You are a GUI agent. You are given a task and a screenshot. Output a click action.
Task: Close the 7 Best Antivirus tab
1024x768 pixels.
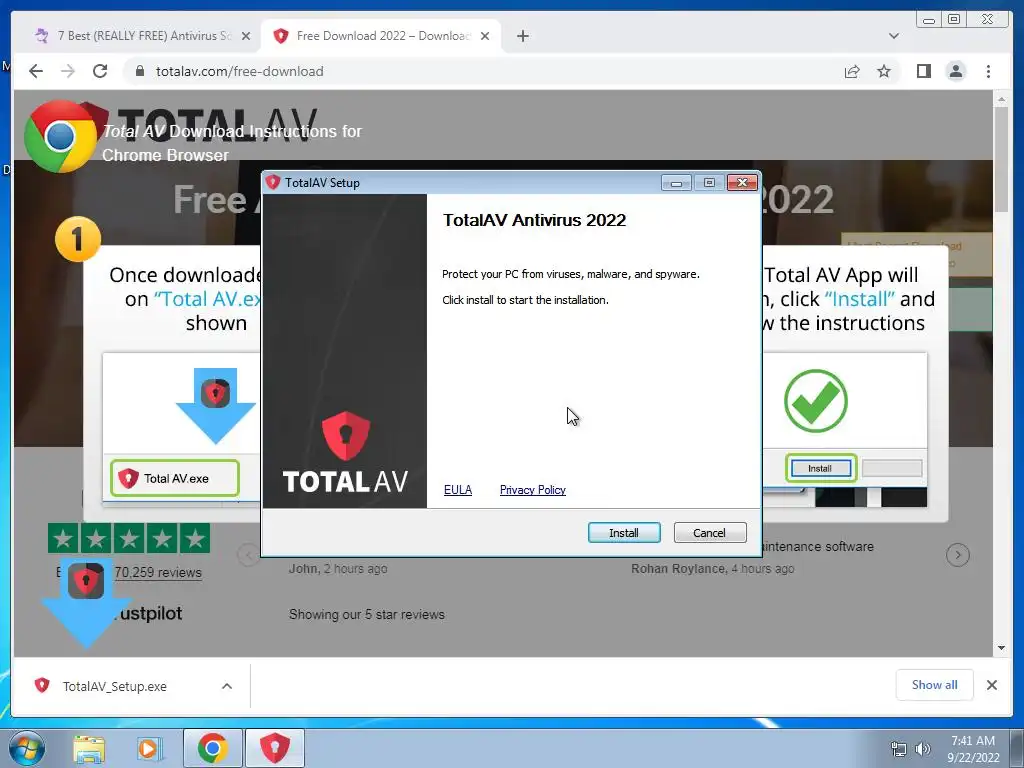coord(246,36)
